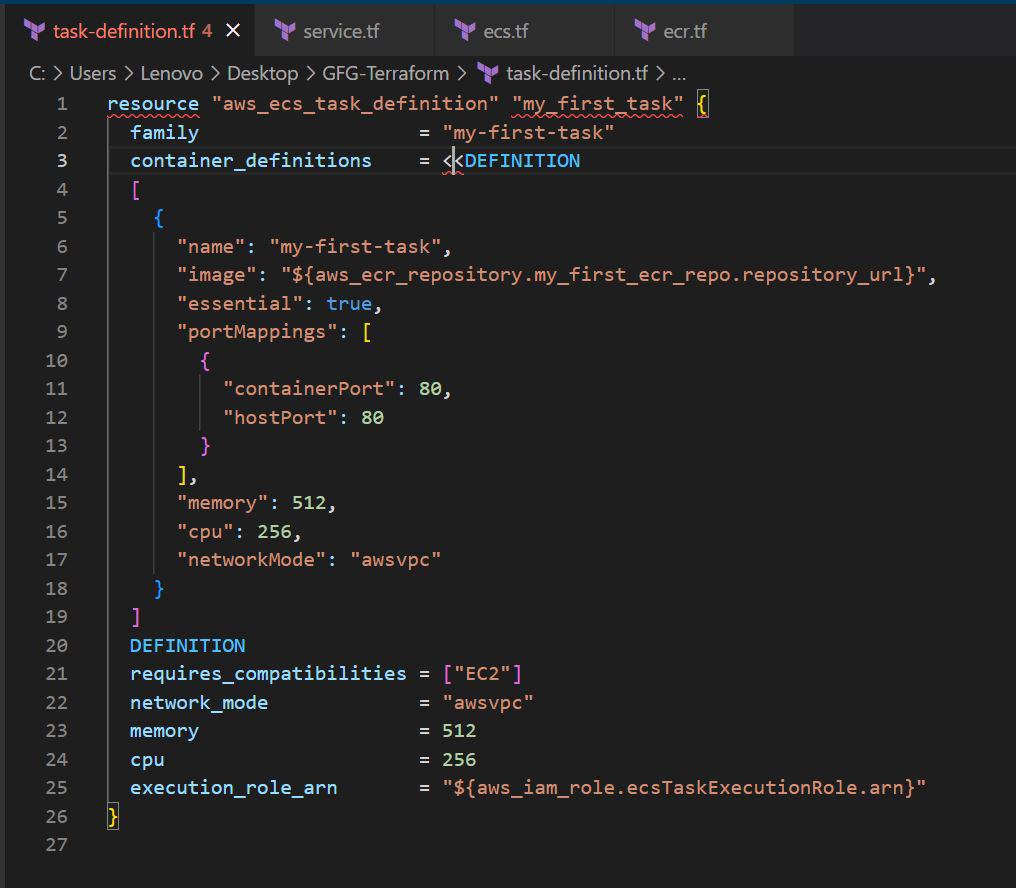
Task: Click the Terraform icon on ecs.tf tab
Action: point(464,31)
